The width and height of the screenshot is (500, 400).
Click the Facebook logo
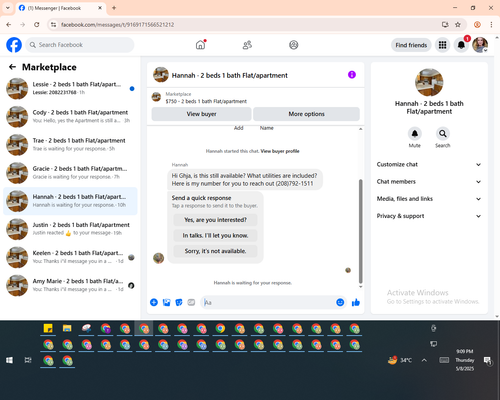pos(14,45)
